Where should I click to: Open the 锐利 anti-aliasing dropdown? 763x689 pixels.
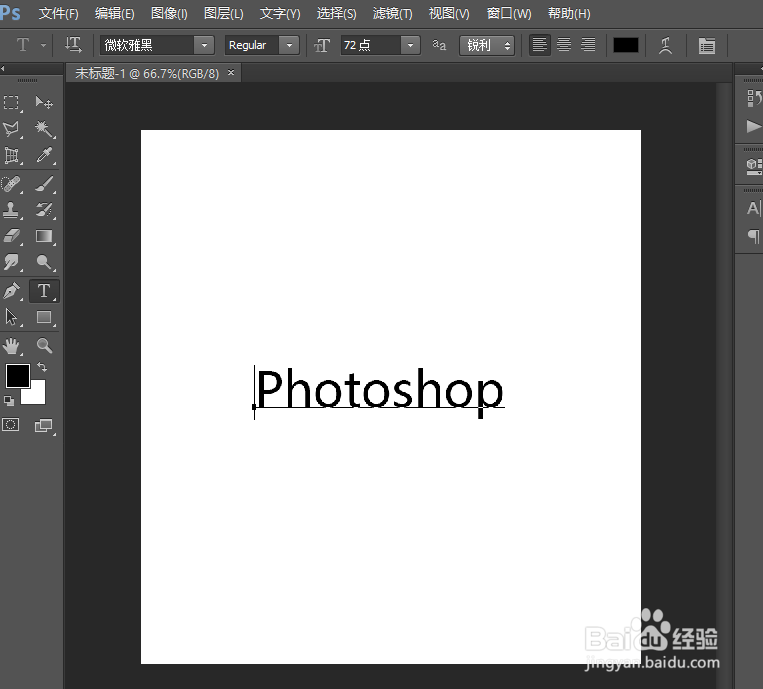(x=487, y=45)
